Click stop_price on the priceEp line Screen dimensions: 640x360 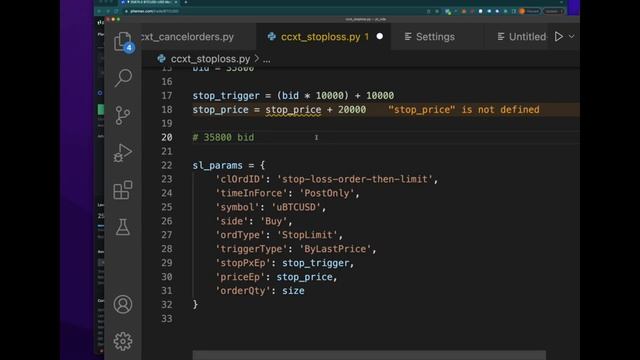pos(304,277)
